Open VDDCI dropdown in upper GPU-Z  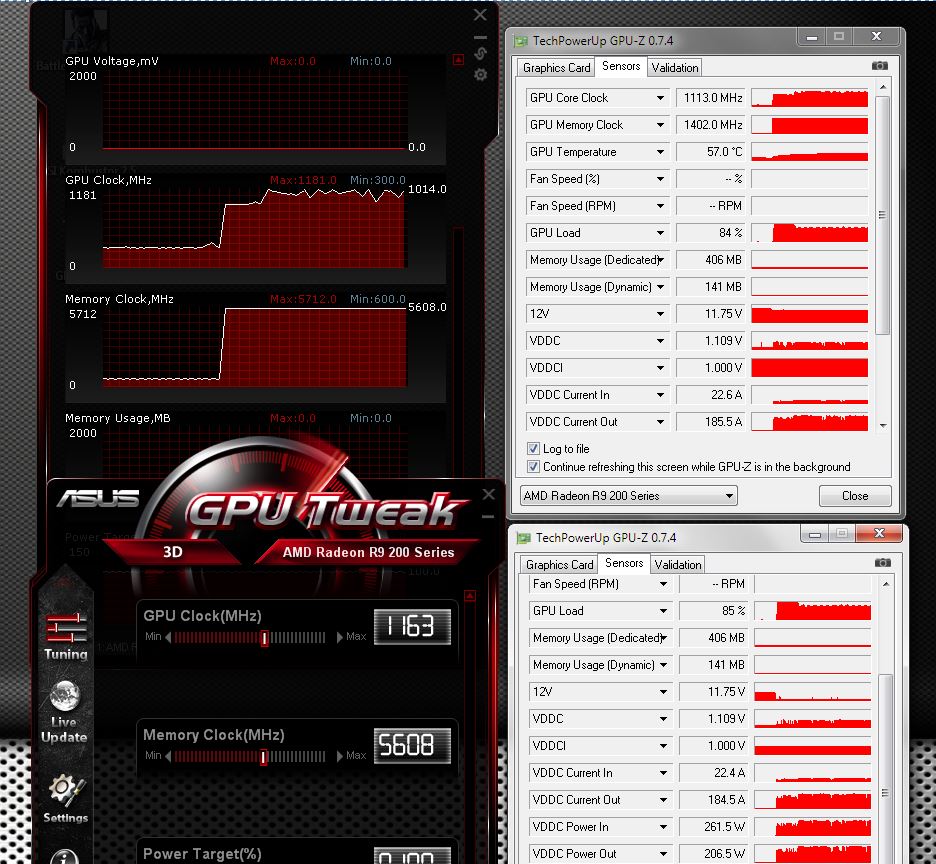pyautogui.click(x=660, y=368)
